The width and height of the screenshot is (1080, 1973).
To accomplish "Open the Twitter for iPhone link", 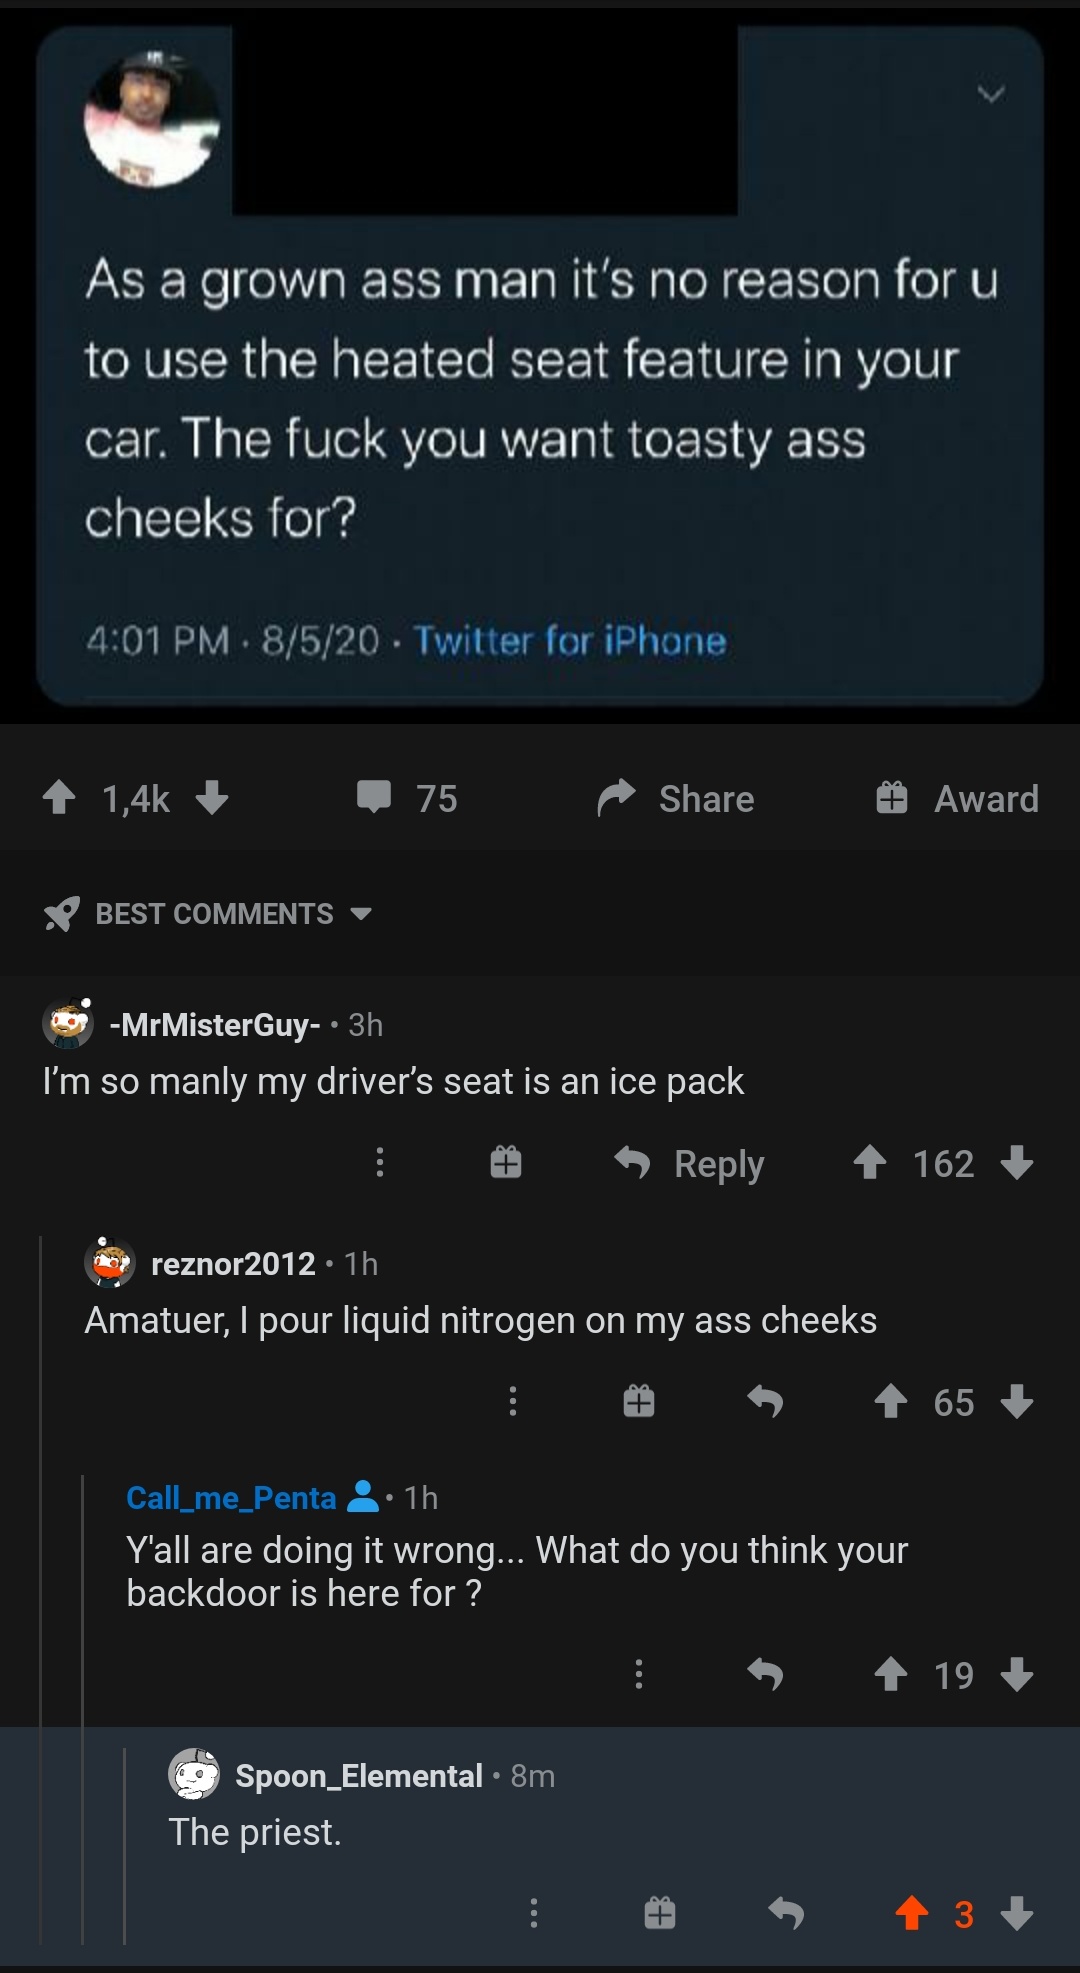I will [570, 640].
